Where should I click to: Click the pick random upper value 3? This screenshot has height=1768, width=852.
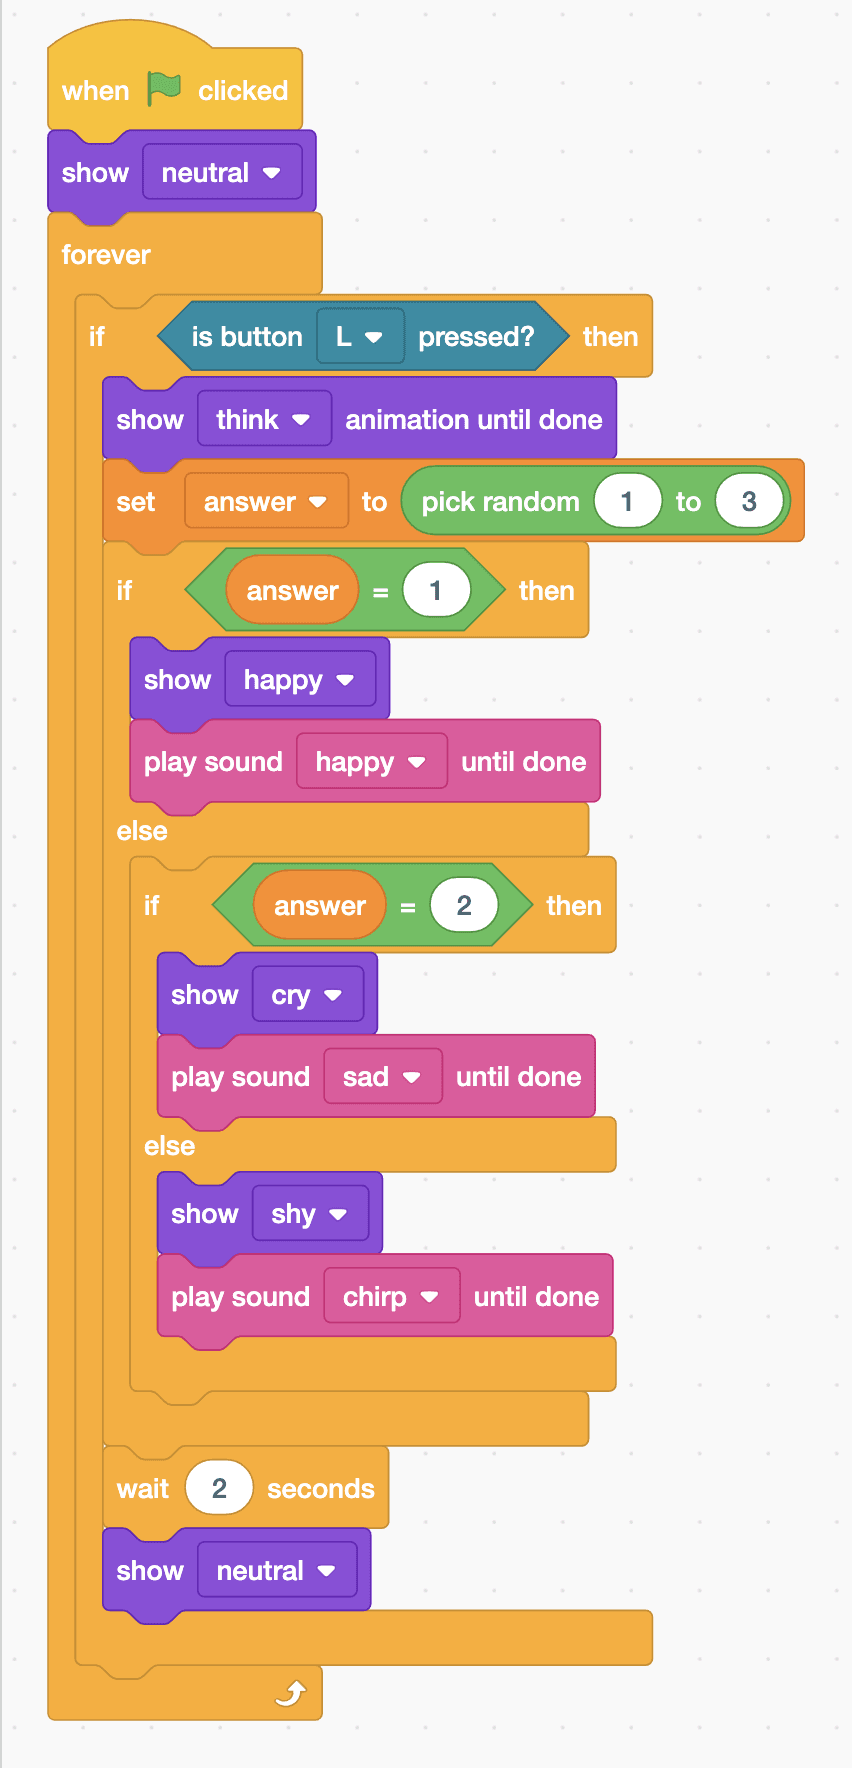[749, 501]
